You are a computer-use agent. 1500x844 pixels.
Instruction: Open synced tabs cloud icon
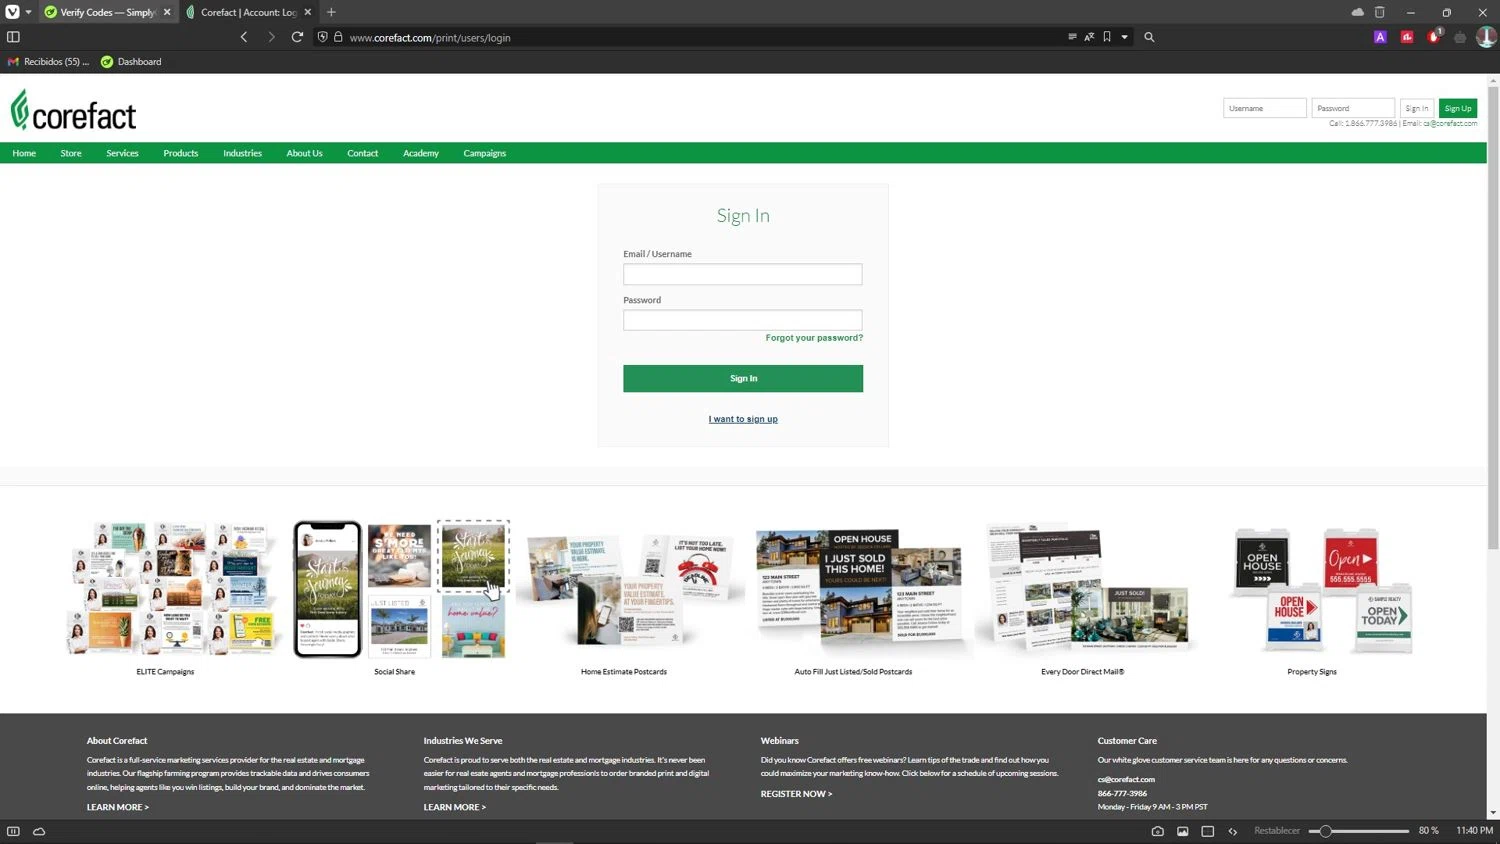click(1357, 12)
